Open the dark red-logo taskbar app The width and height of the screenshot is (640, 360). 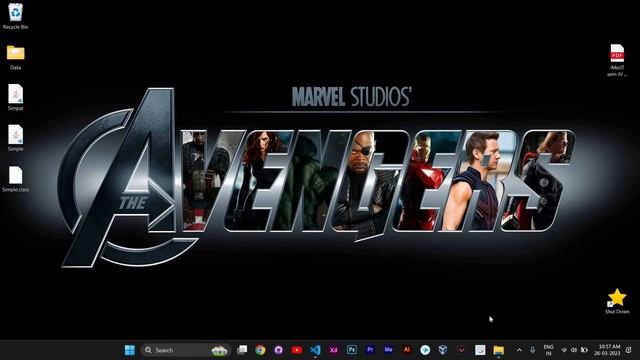pos(461,350)
